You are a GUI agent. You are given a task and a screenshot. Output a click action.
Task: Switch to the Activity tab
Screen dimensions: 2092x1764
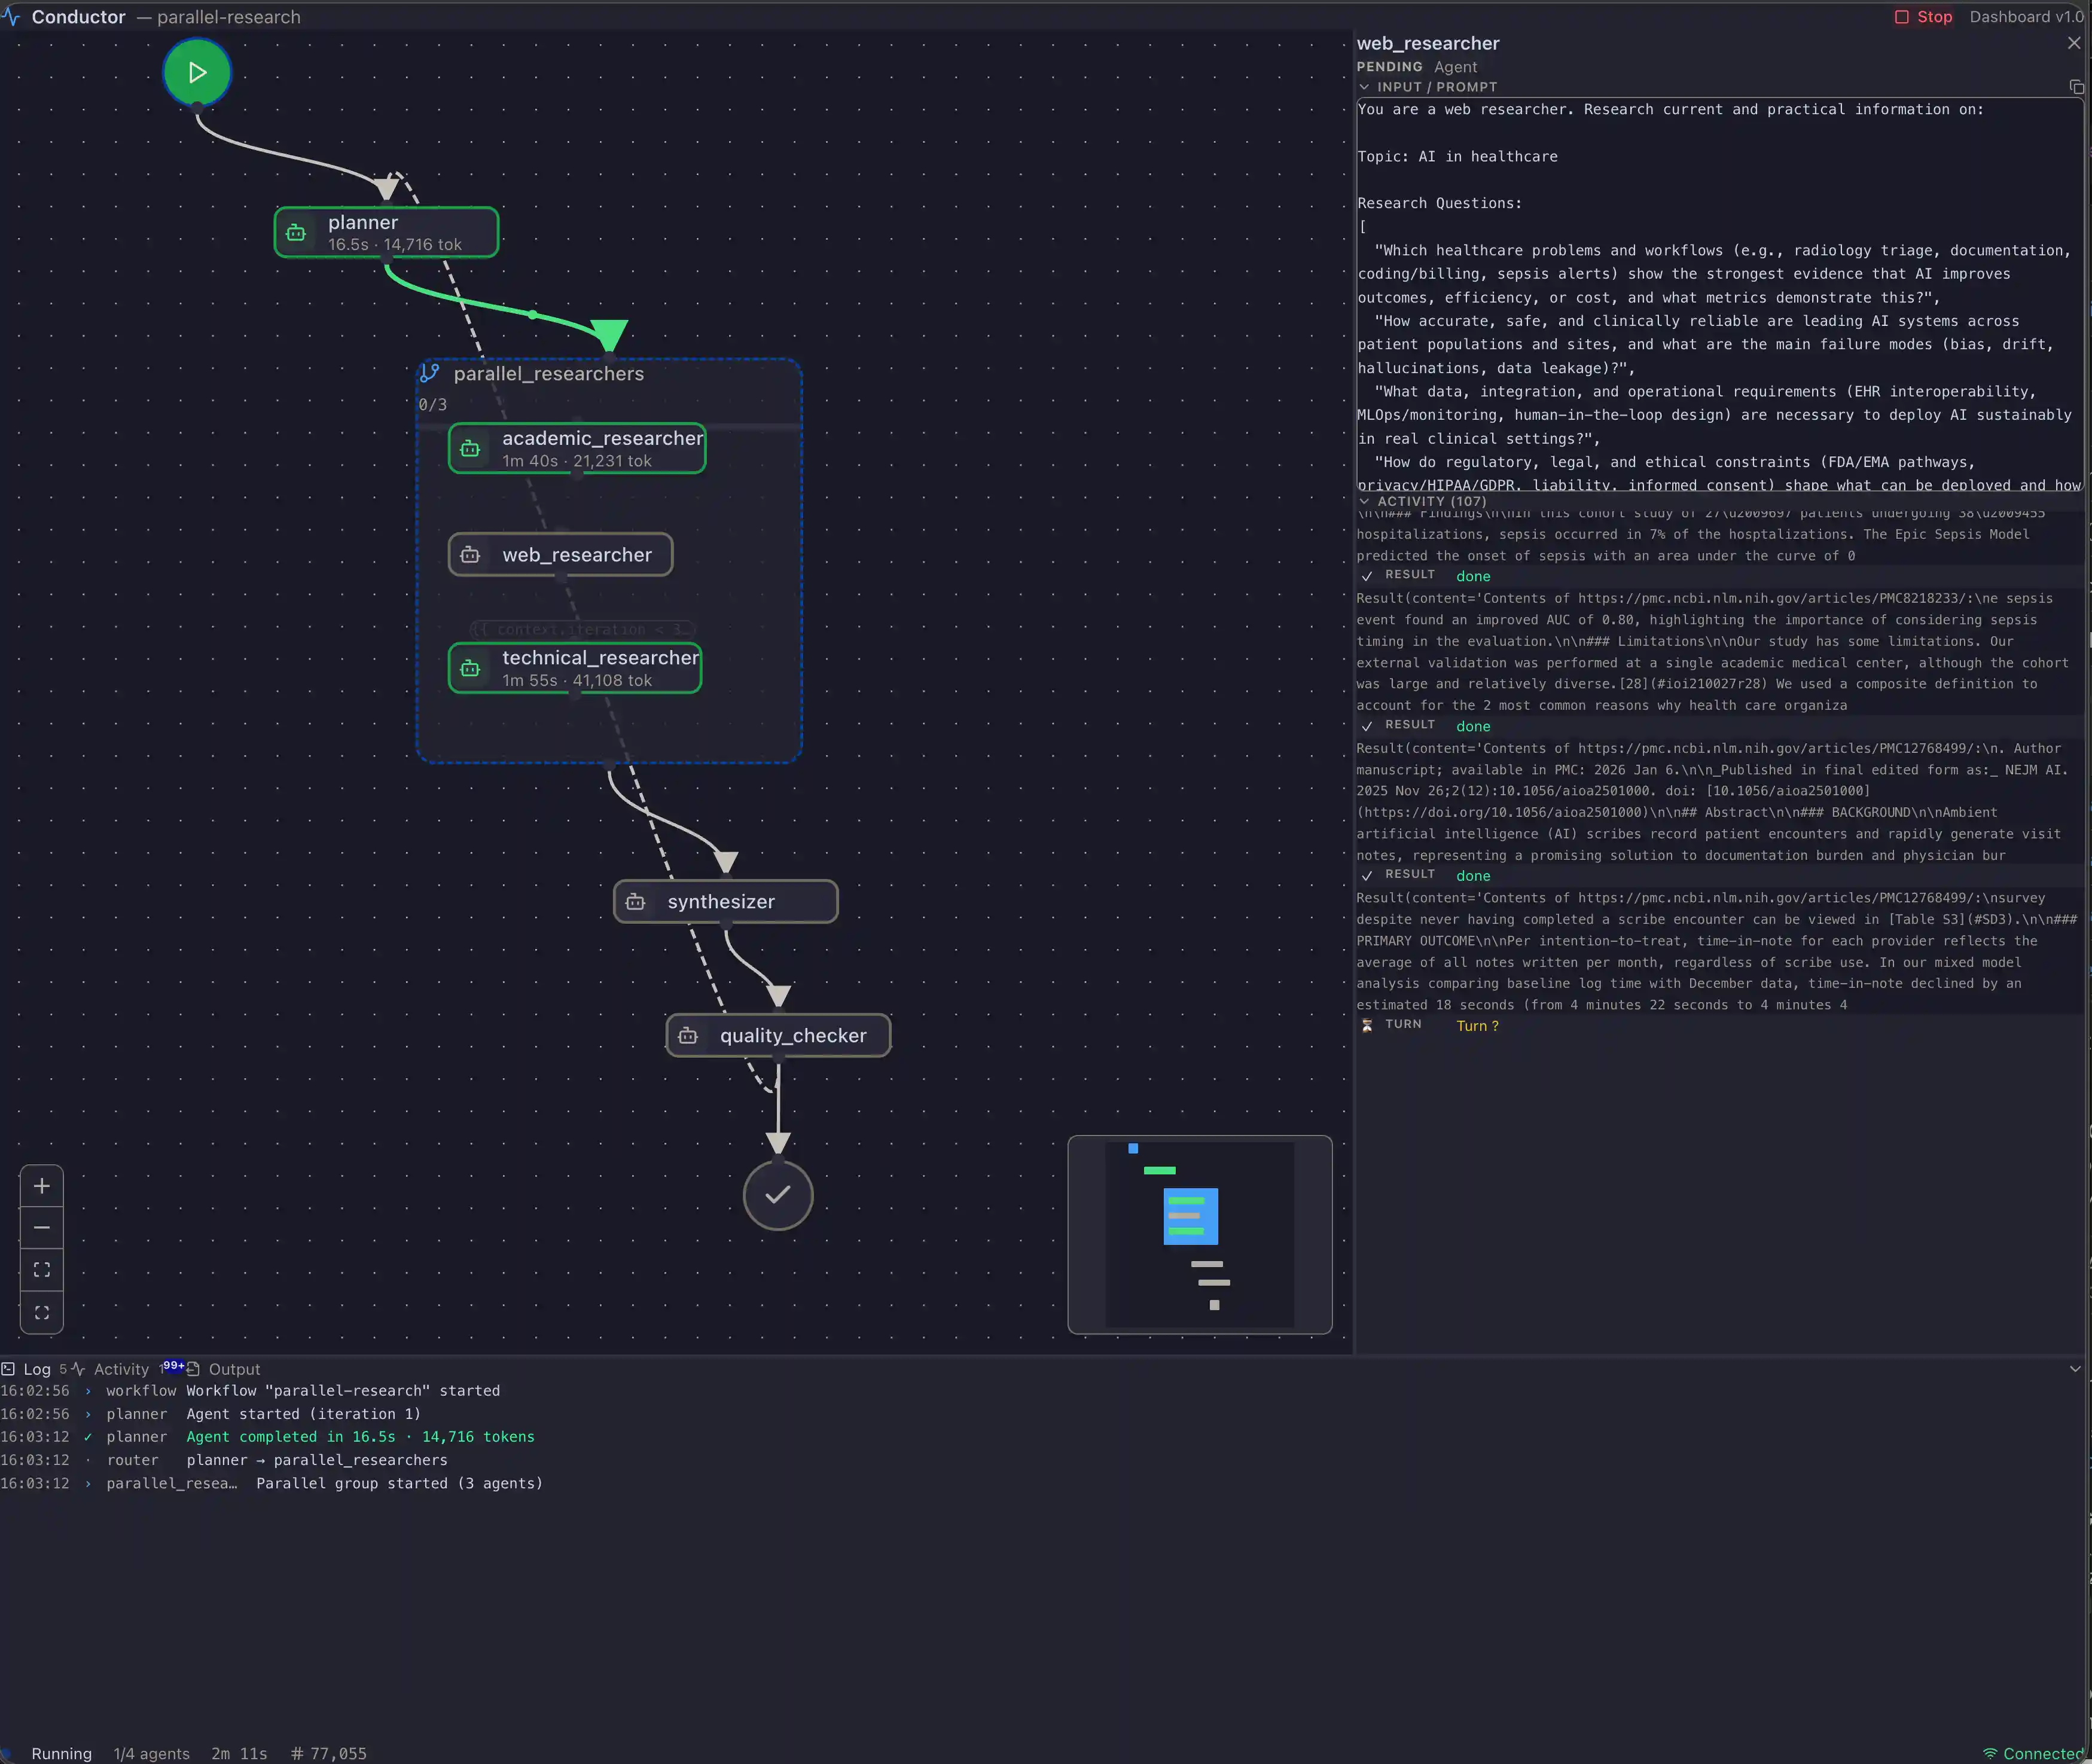tap(121, 1369)
